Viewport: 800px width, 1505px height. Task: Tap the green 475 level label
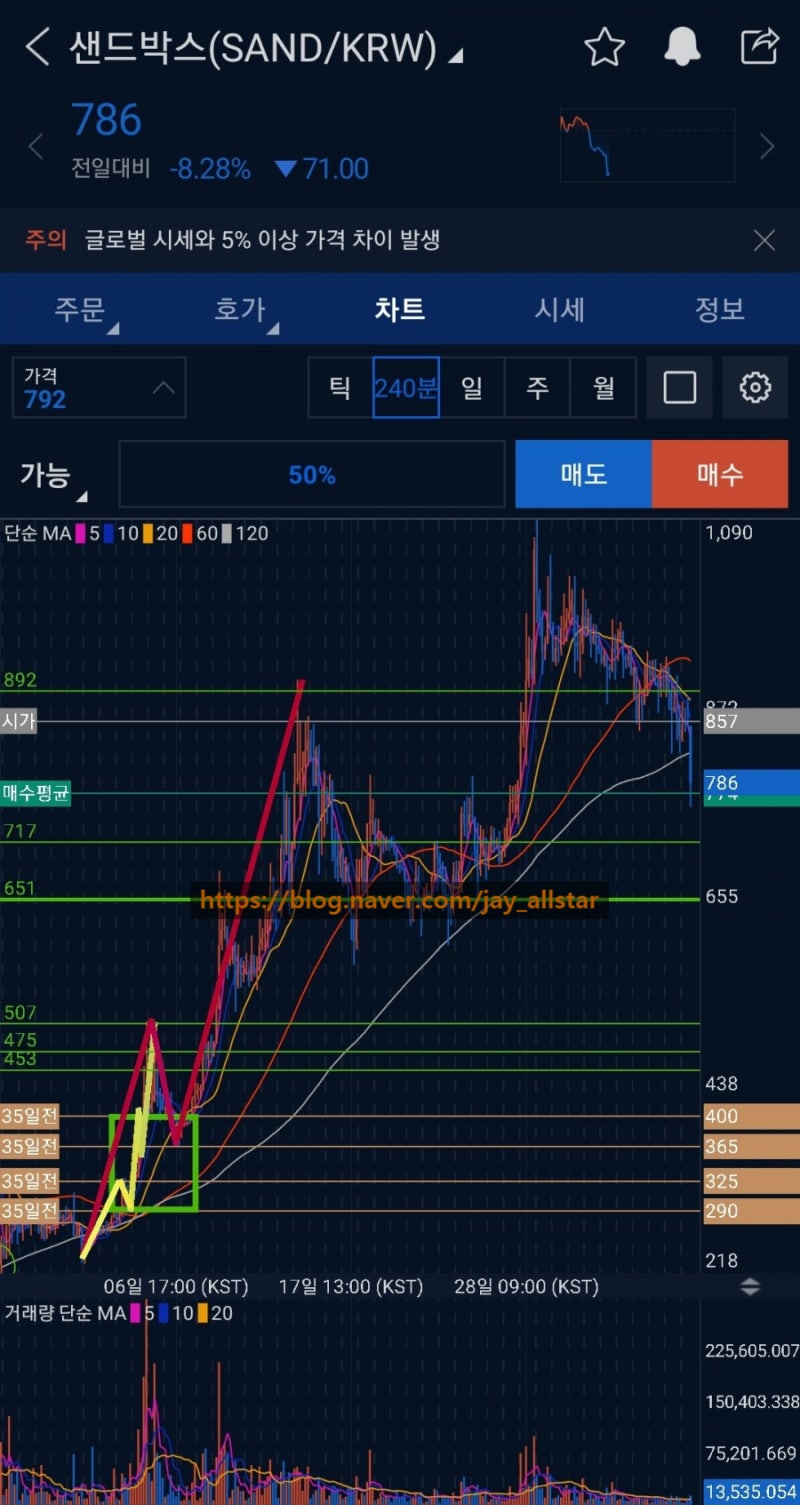click(20, 1040)
